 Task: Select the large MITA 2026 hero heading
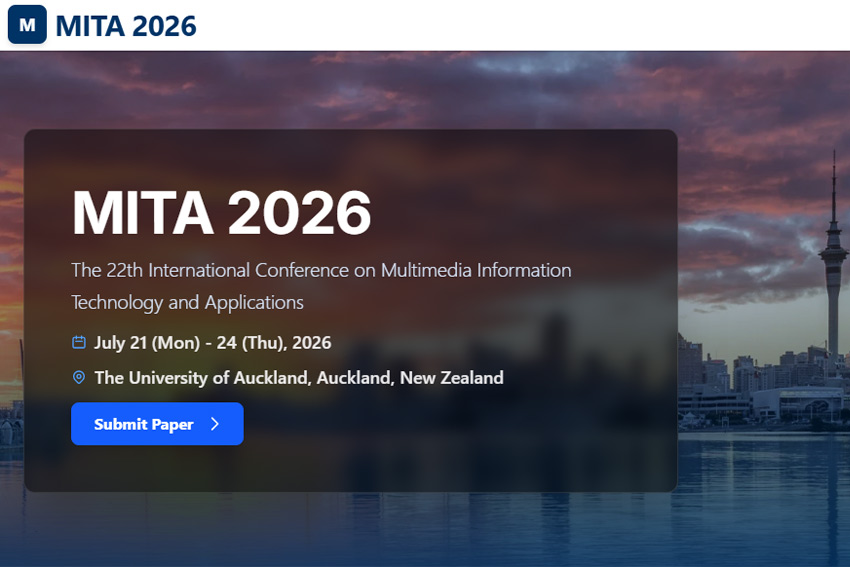[221, 212]
